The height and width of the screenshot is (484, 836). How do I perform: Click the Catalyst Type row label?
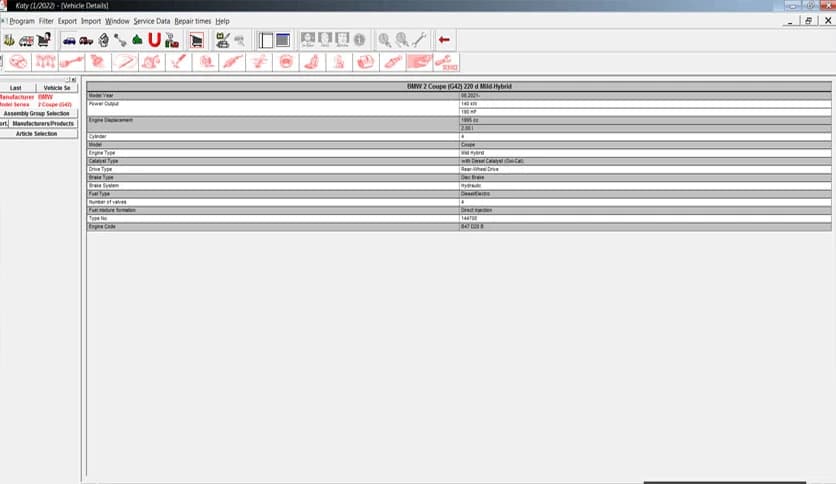click(x=103, y=161)
